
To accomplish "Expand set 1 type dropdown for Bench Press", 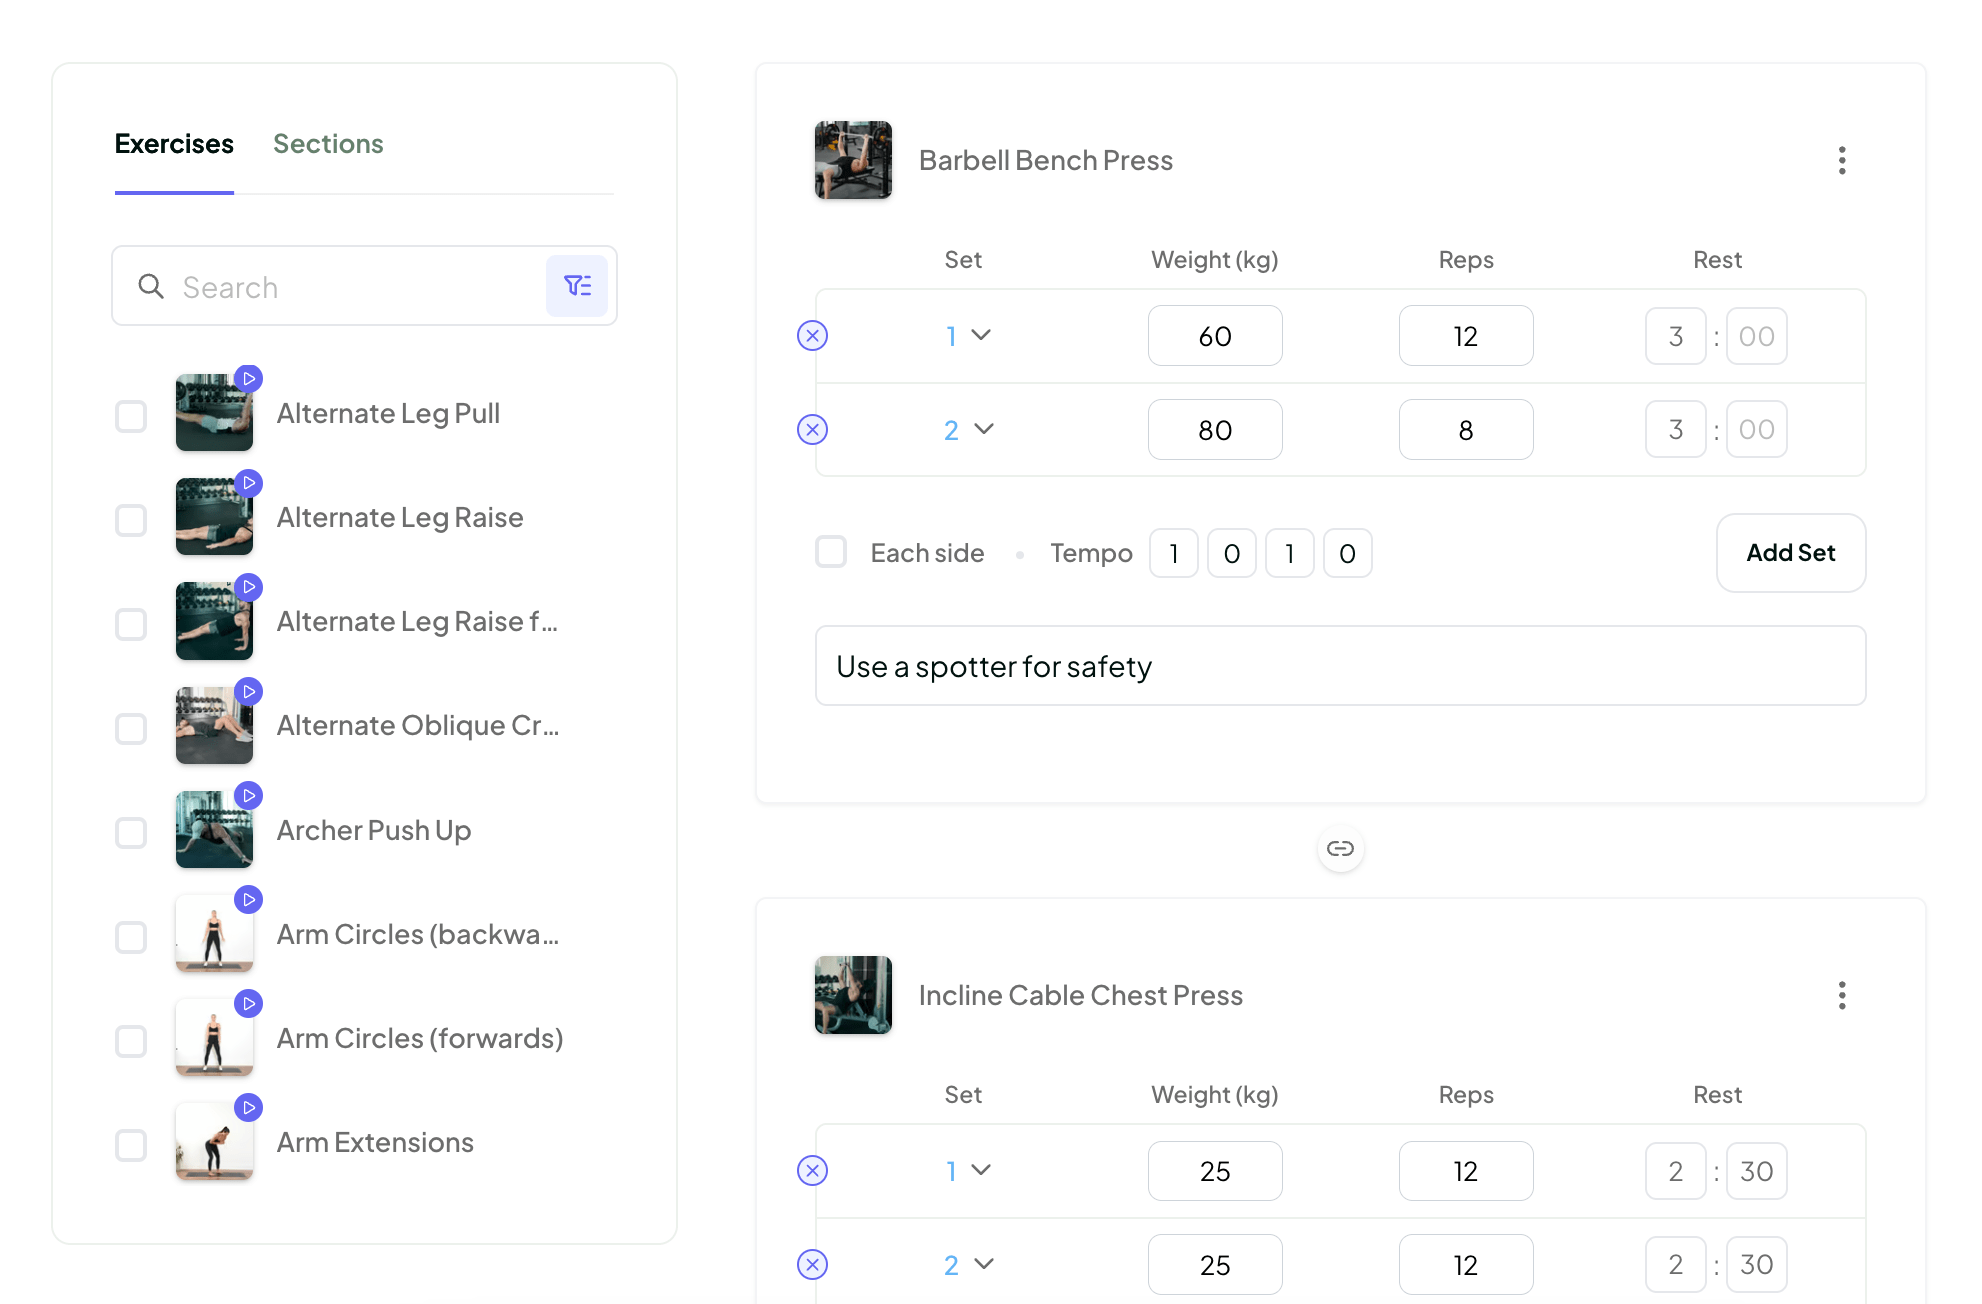I will click(968, 336).
